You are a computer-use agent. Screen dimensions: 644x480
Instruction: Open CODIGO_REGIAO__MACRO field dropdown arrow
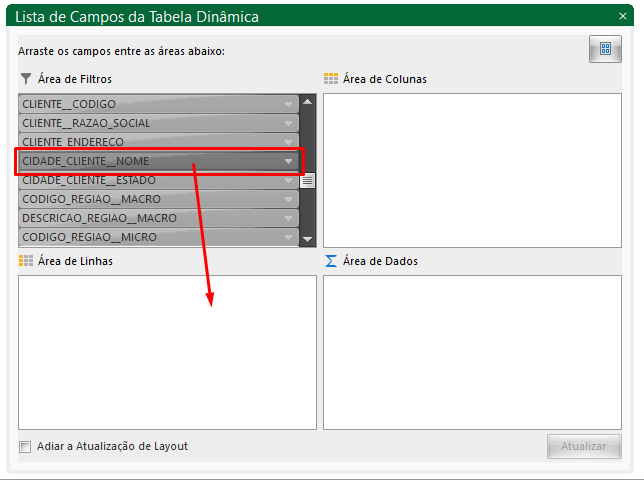coord(288,199)
